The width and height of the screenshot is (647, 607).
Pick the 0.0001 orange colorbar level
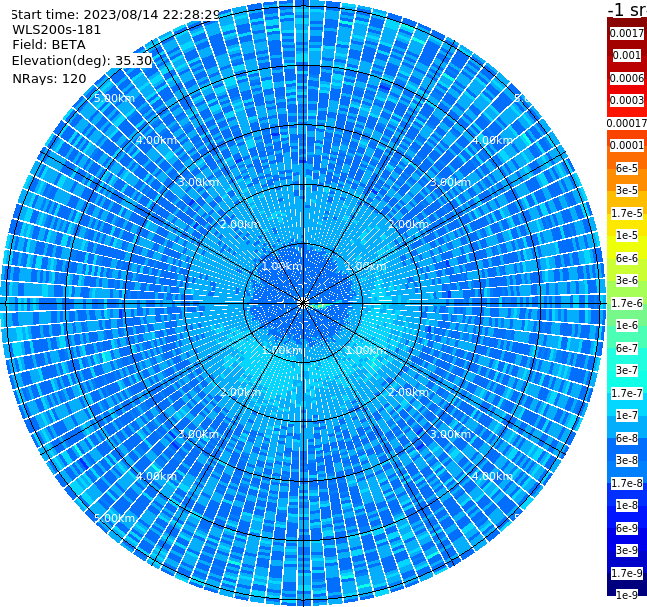tap(627, 145)
